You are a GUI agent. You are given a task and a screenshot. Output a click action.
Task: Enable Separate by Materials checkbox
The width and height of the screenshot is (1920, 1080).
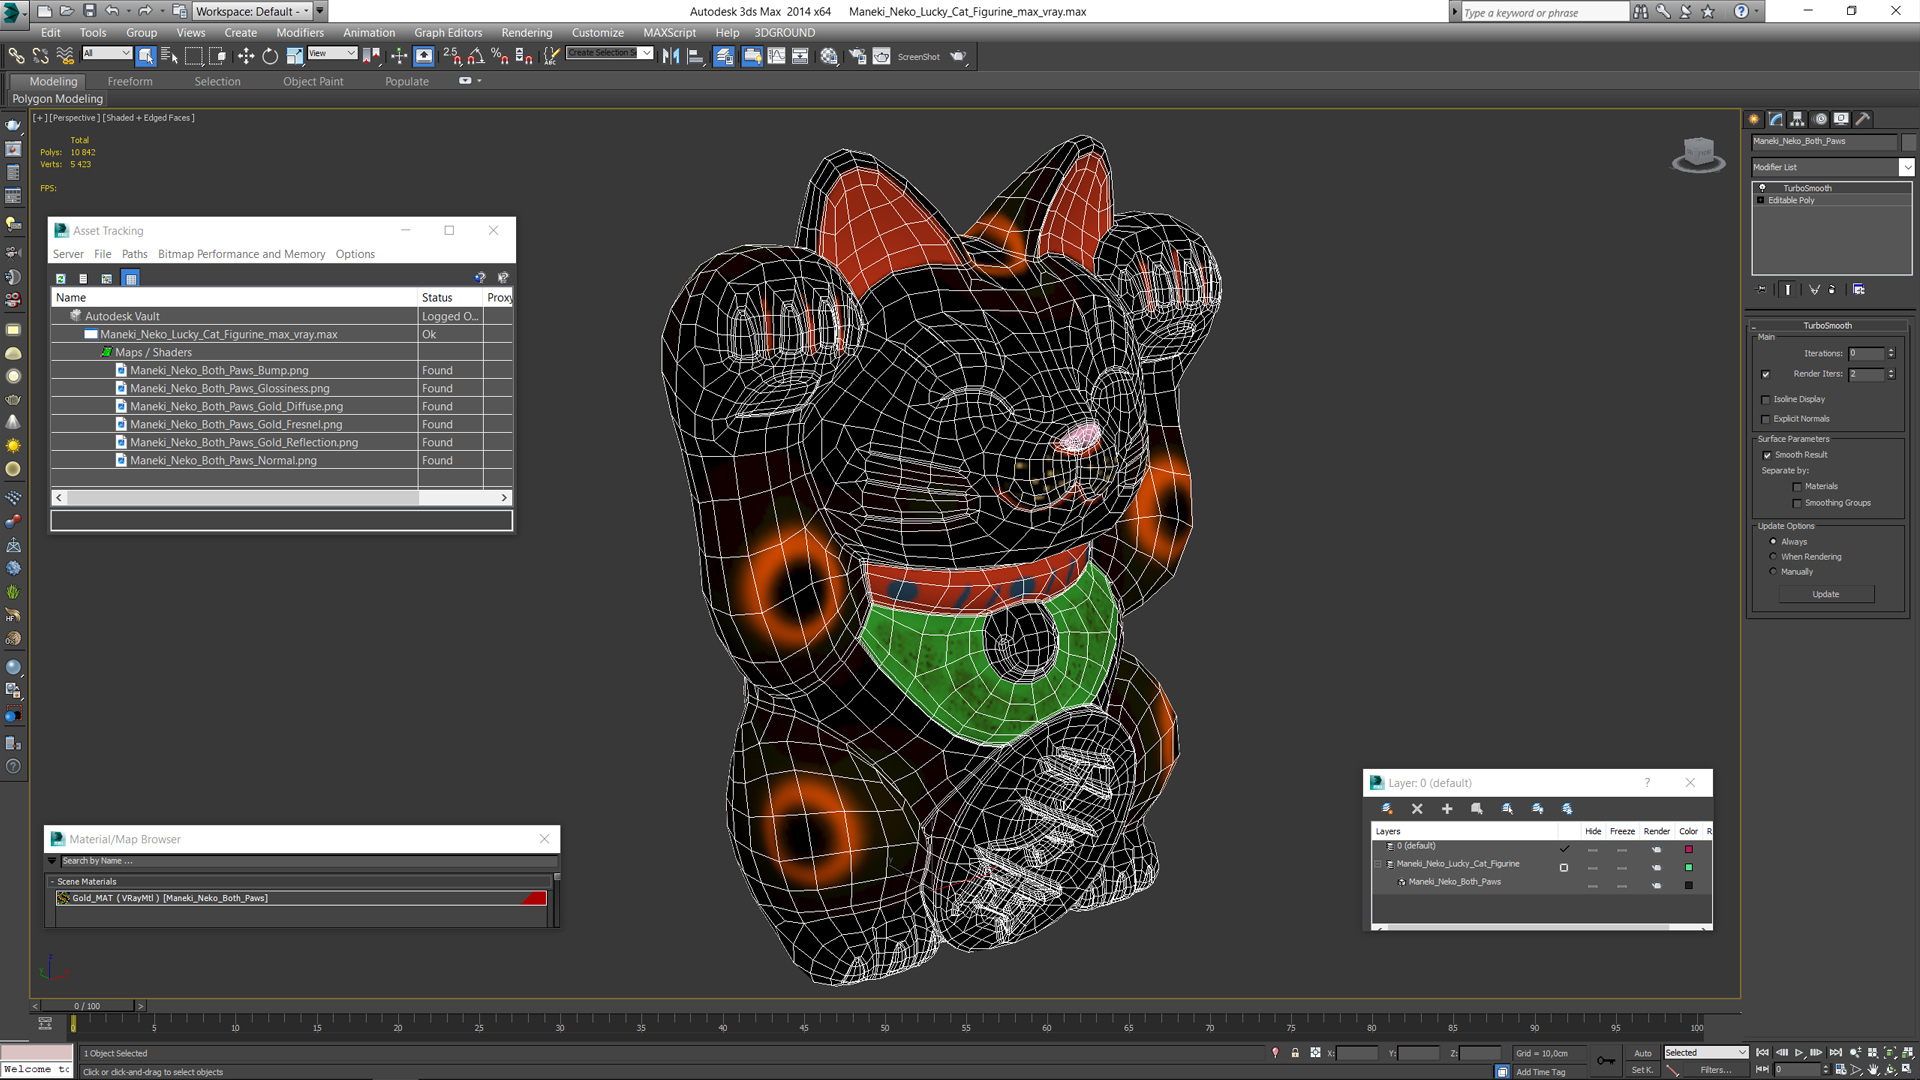pos(1797,487)
